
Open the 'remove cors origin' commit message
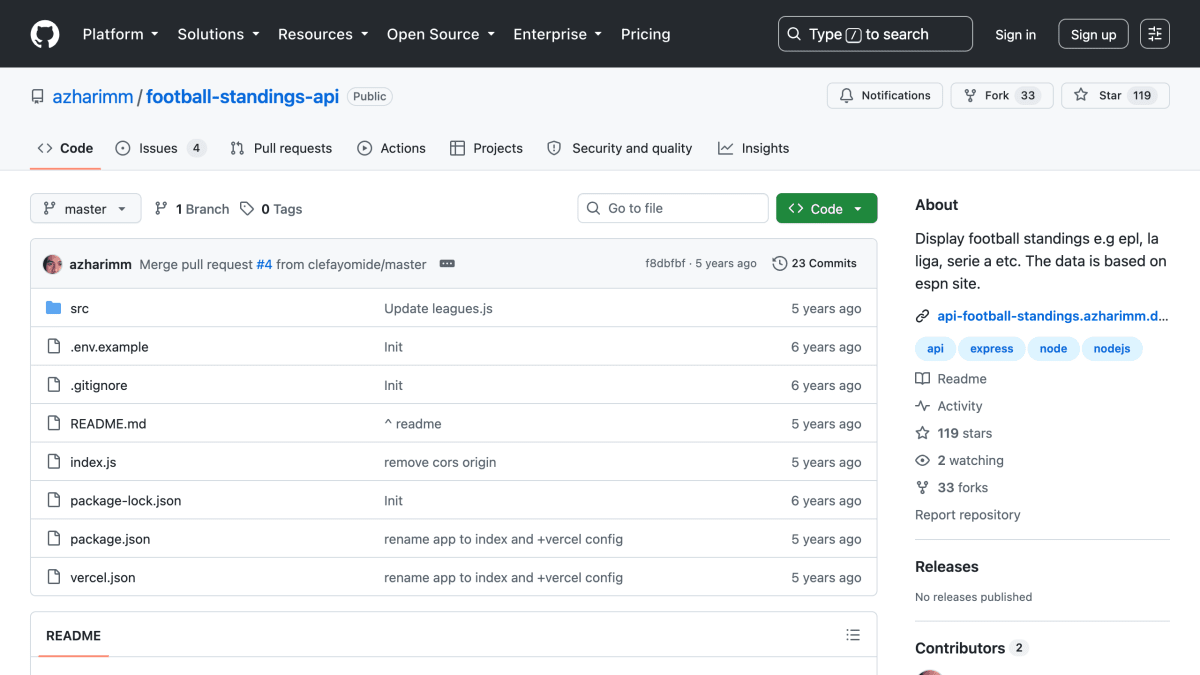(x=440, y=462)
